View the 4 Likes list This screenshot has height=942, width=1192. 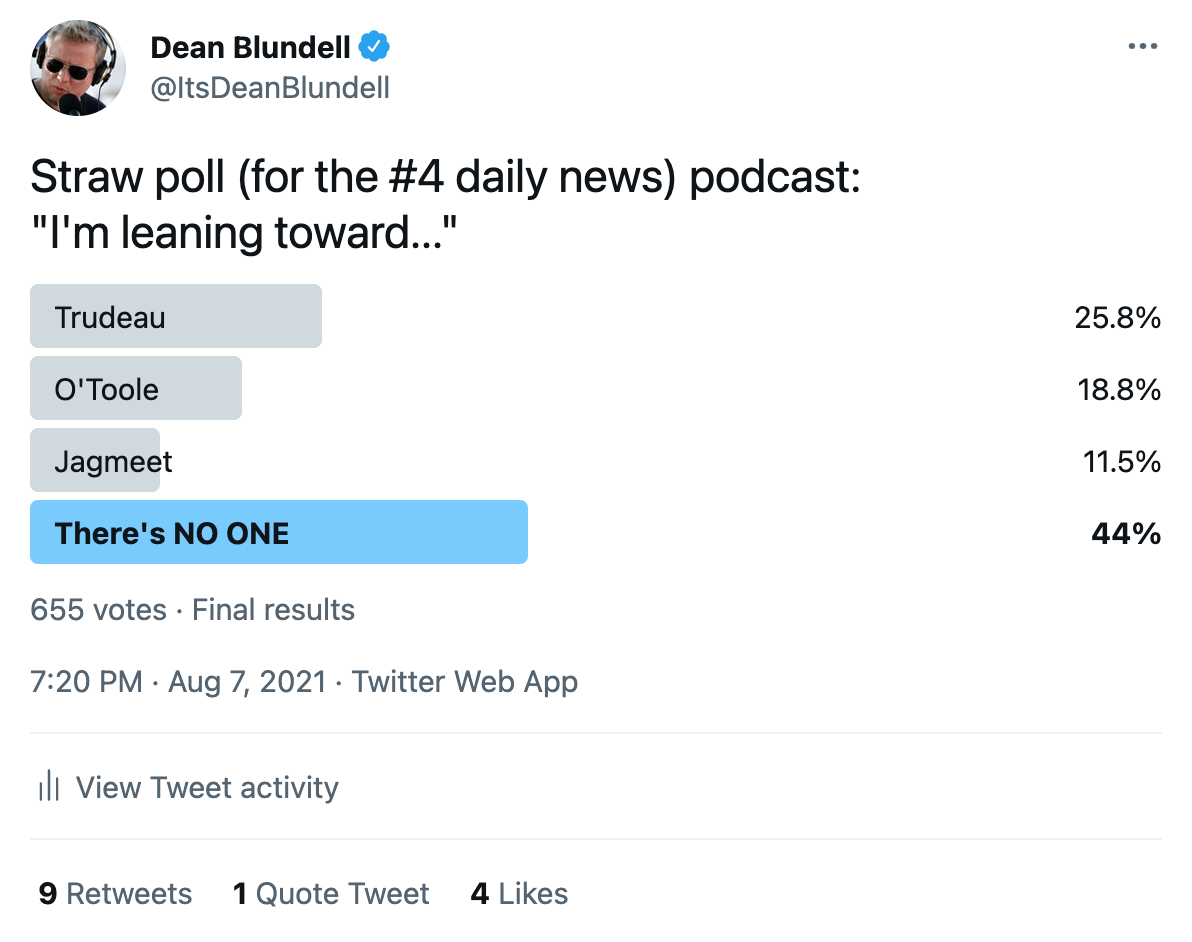coord(519,893)
